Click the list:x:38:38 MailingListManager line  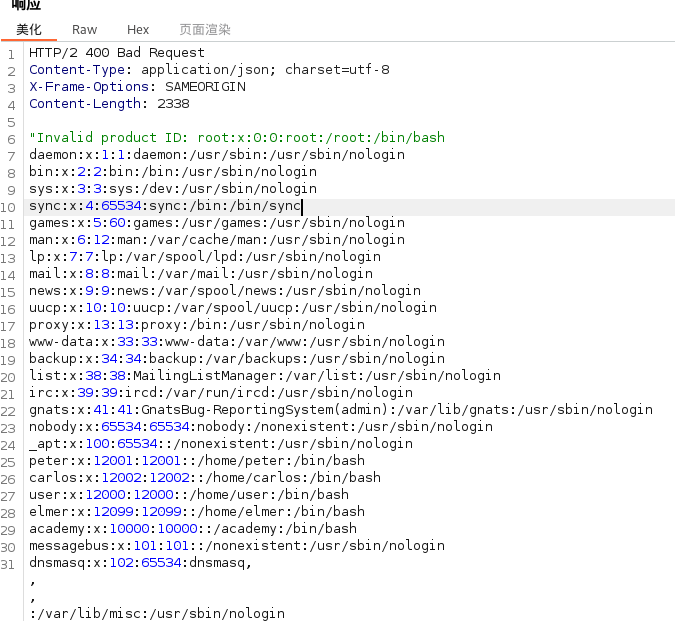[265, 376]
